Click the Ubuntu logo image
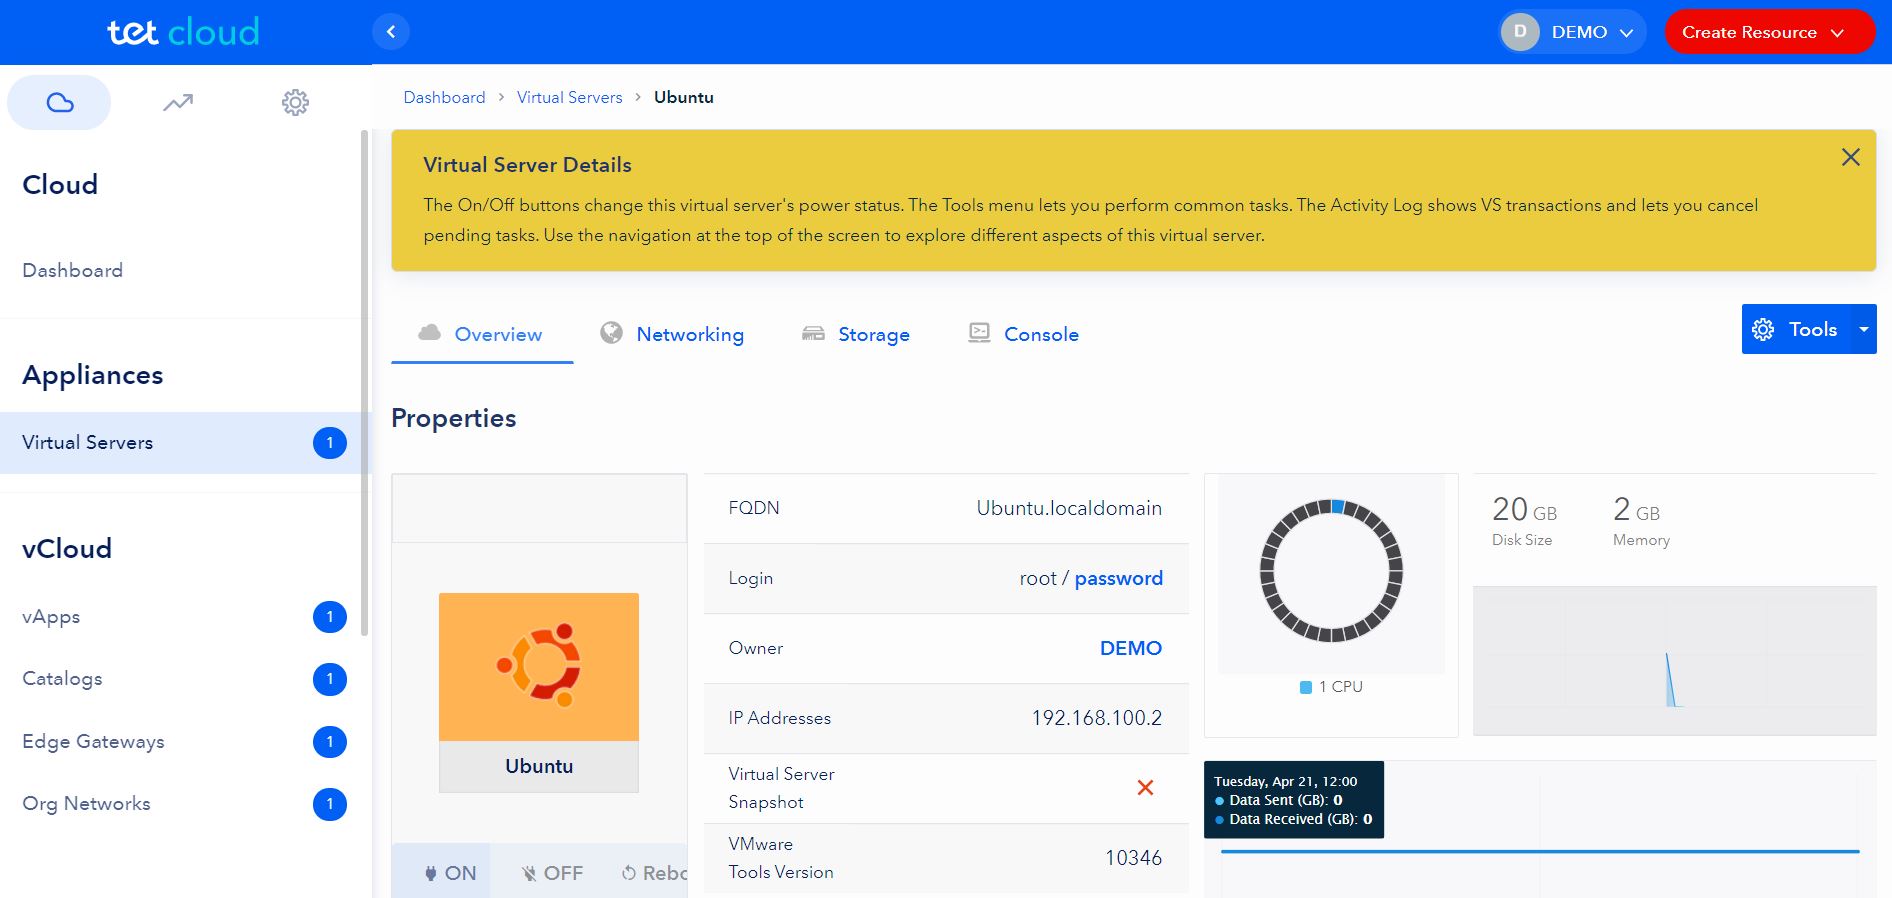Viewport: 1892px width, 898px height. [539, 667]
